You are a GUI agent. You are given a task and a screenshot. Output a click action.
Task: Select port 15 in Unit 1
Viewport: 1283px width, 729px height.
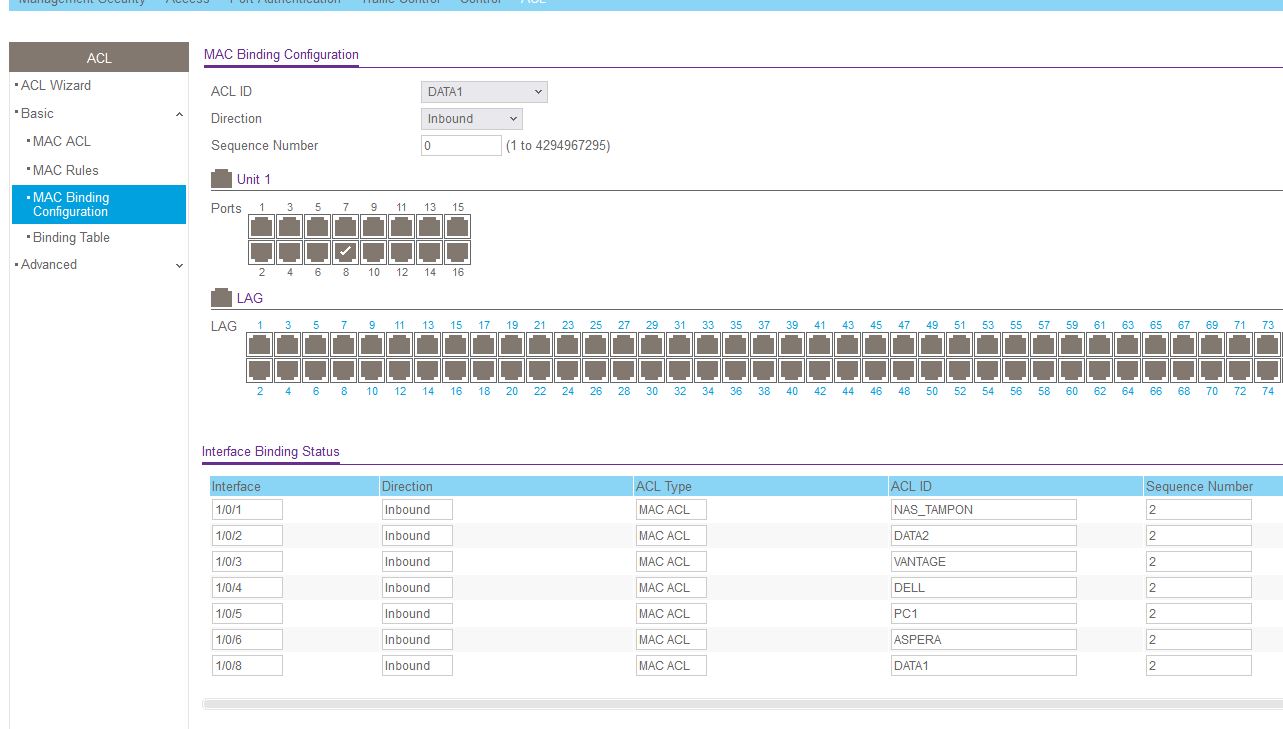click(x=458, y=227)
